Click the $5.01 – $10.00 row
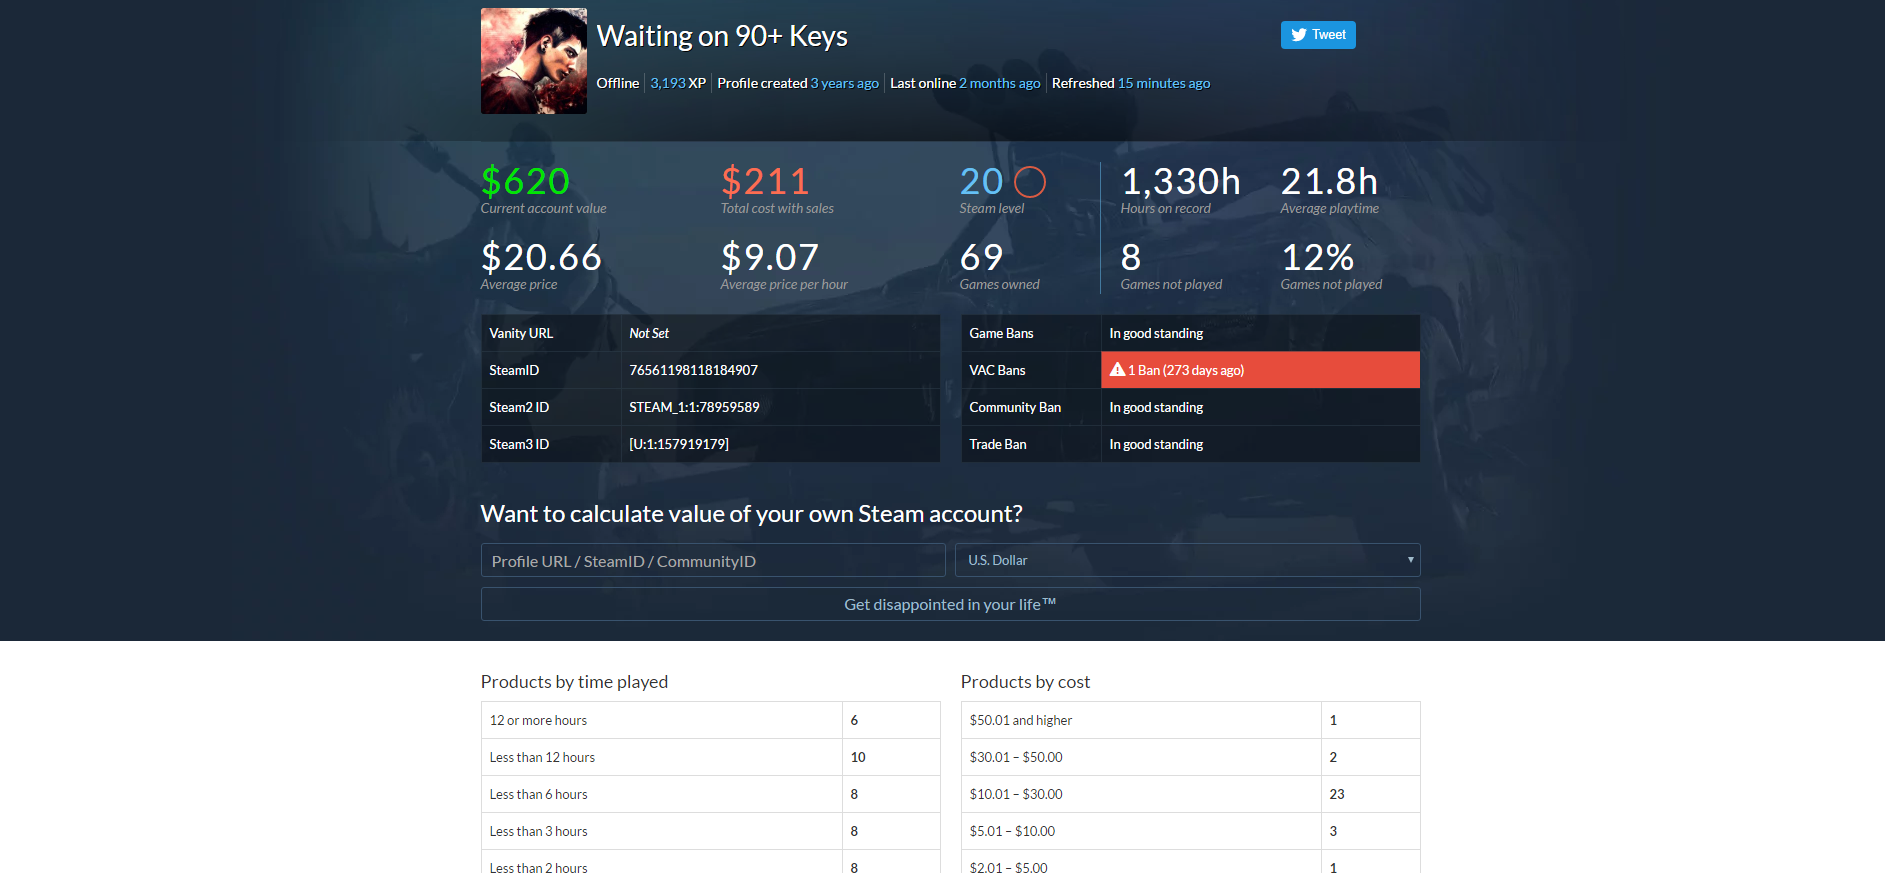This screenshot has width=1885, height=873. [1190, 831]
